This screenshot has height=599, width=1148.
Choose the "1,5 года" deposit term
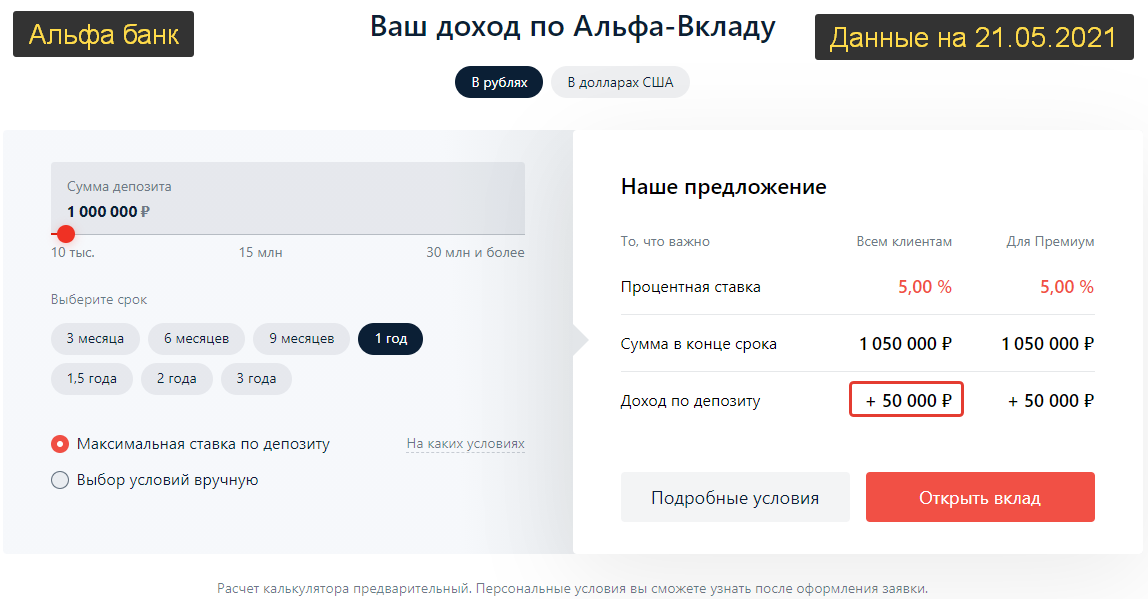tap(91, 379)
